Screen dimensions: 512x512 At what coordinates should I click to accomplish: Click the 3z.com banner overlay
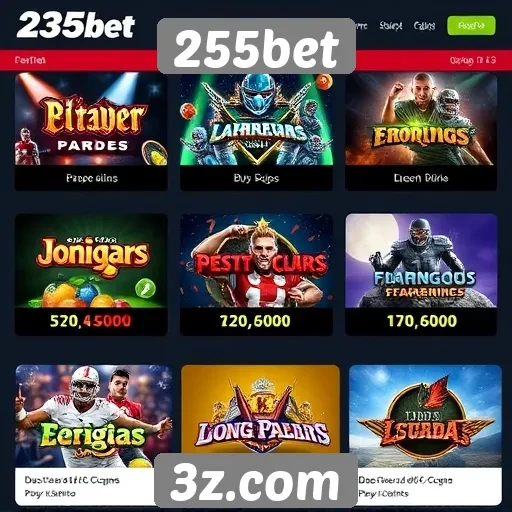point(256,482)
